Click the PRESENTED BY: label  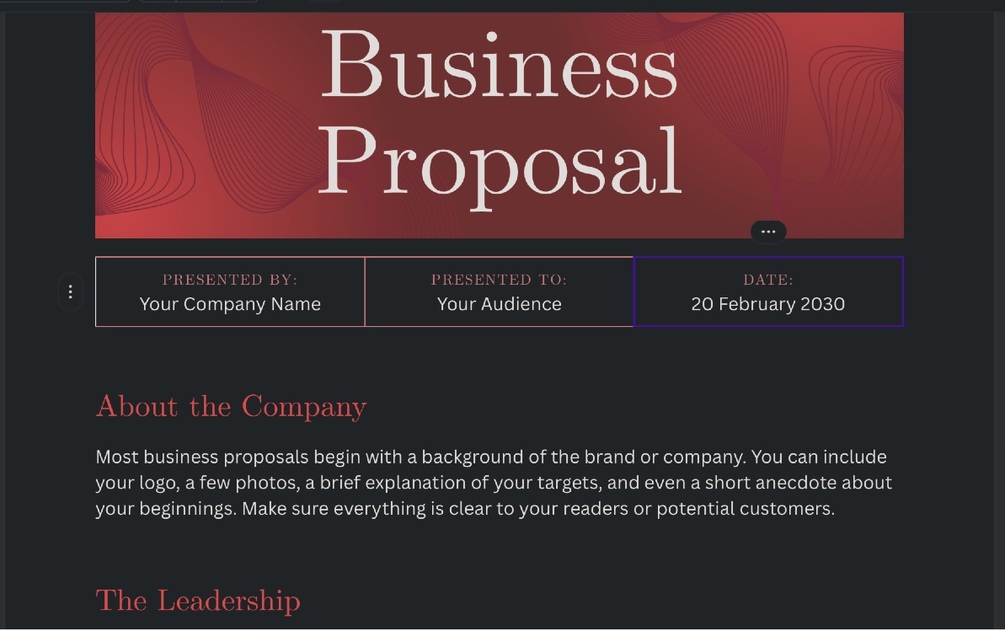(x=229, y=280)
